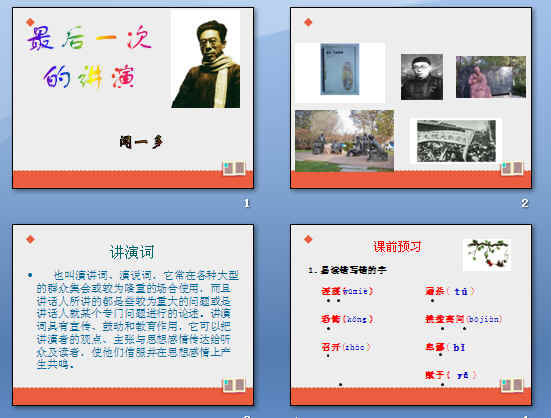
Task: Click the pinyin entry with bī
Action: point(445,347)
